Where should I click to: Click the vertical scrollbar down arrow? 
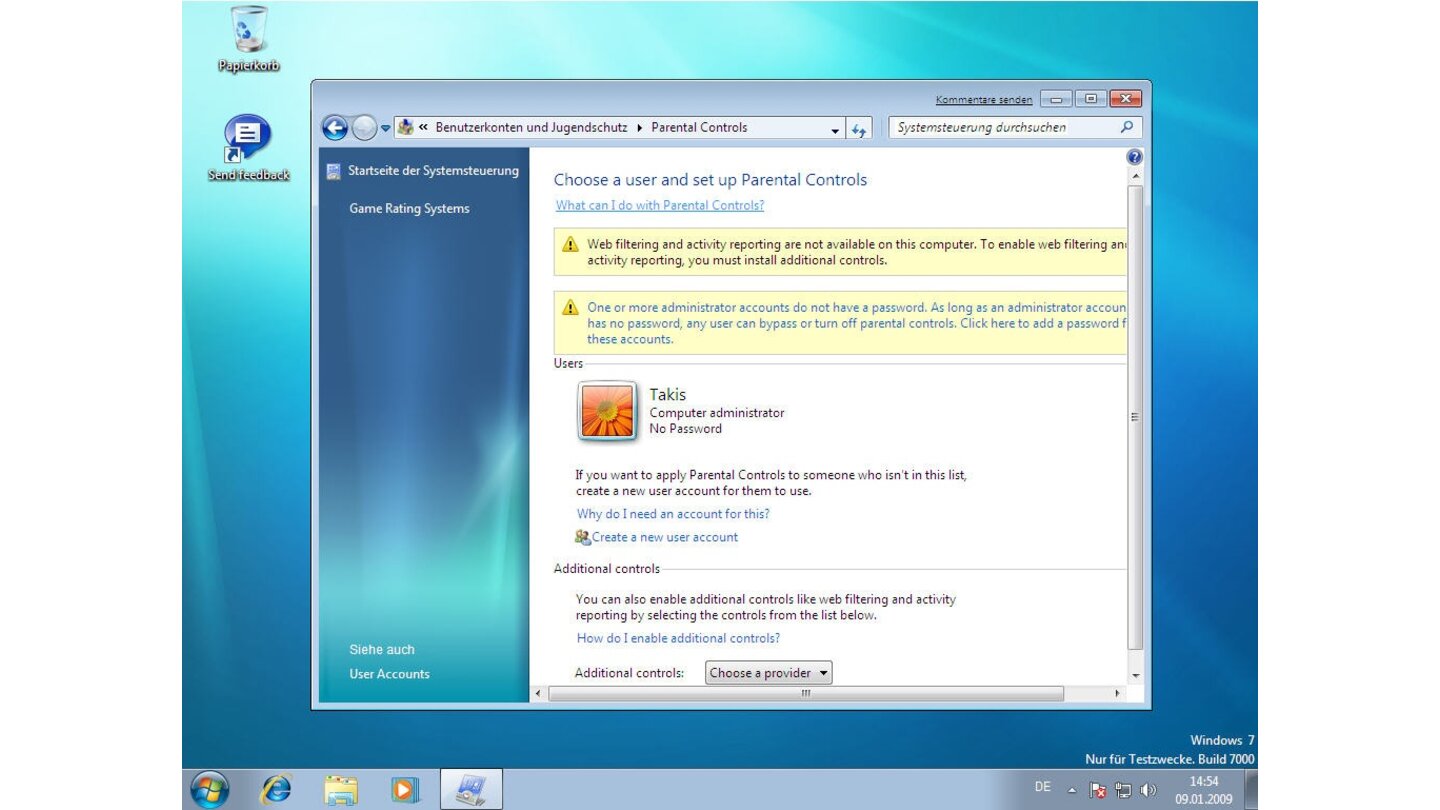click(x=1135, y=676)
